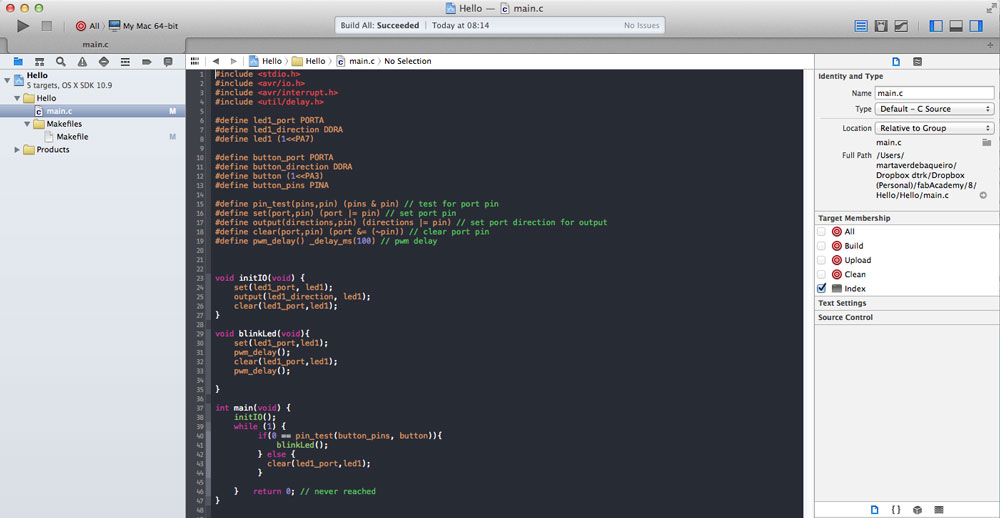Show the File inspector

(x=896, y=62)
